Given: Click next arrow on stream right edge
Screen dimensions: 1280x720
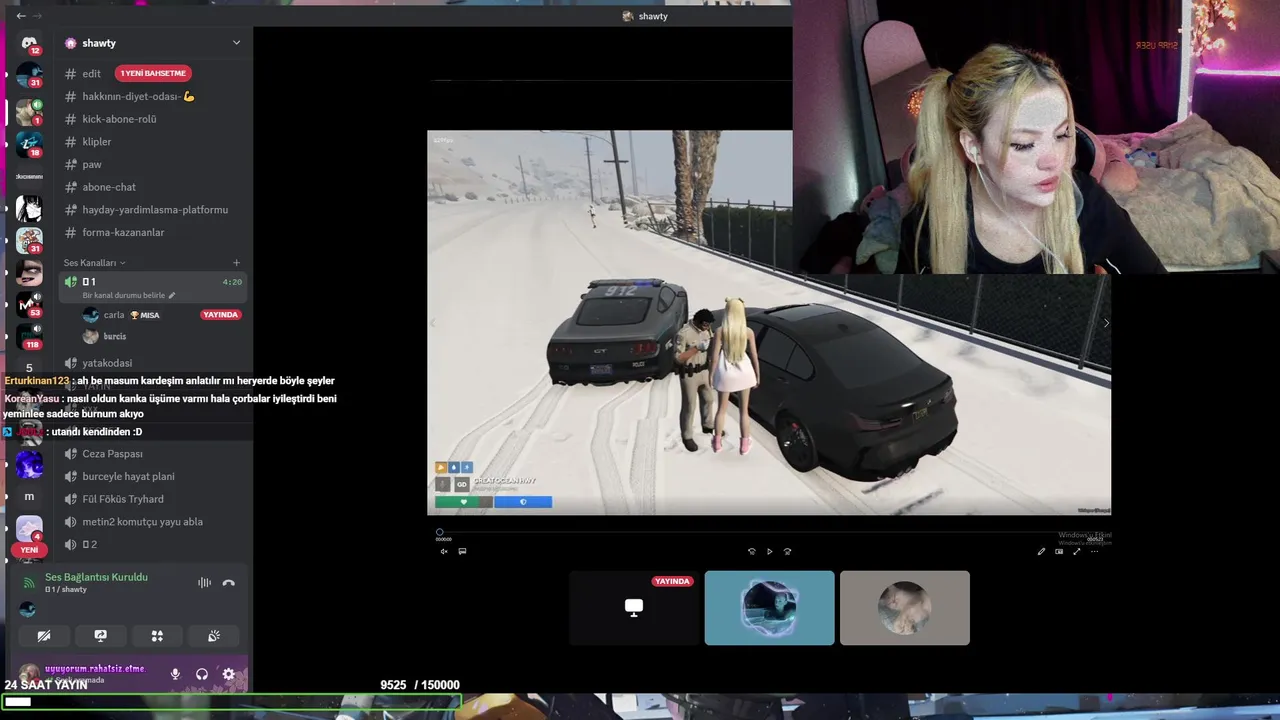Looking at the screenshot, I should 1105,323.
